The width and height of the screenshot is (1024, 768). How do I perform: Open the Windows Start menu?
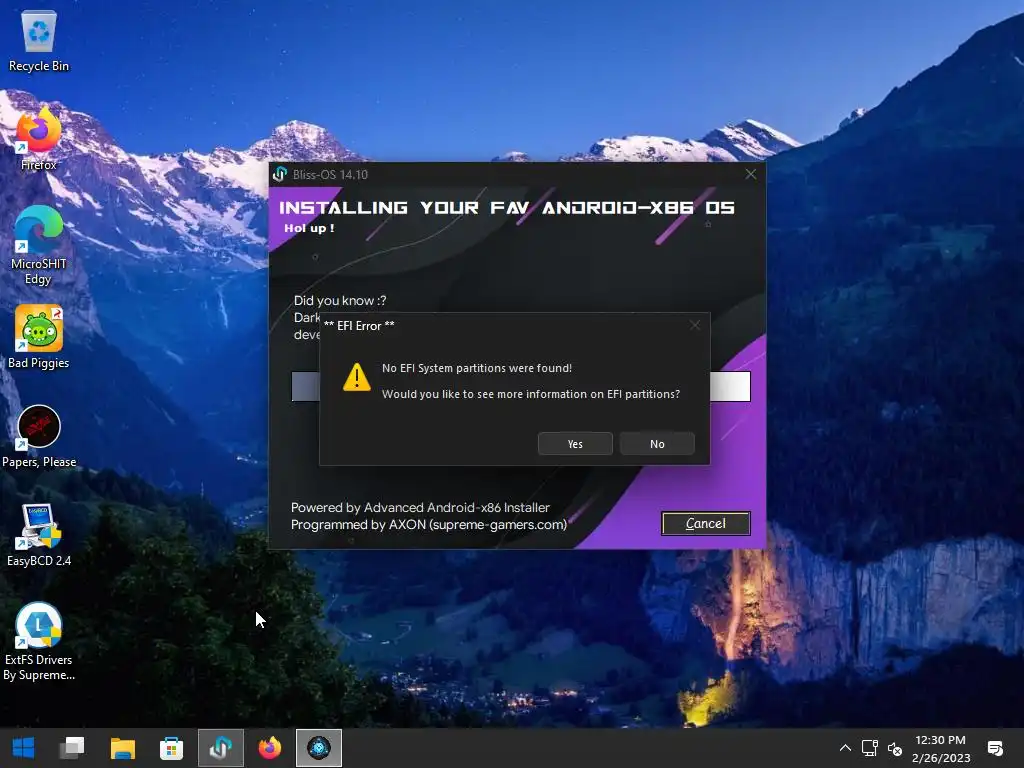click(24, 748)
